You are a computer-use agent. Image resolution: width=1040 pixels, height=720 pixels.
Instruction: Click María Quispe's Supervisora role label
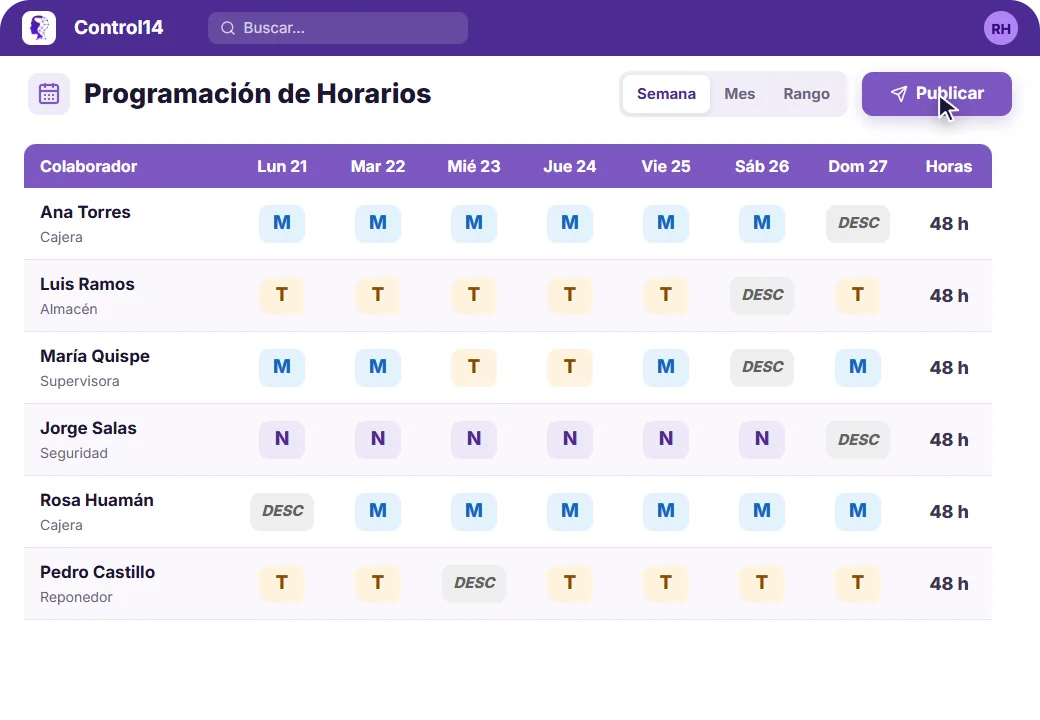pos(80,381)
